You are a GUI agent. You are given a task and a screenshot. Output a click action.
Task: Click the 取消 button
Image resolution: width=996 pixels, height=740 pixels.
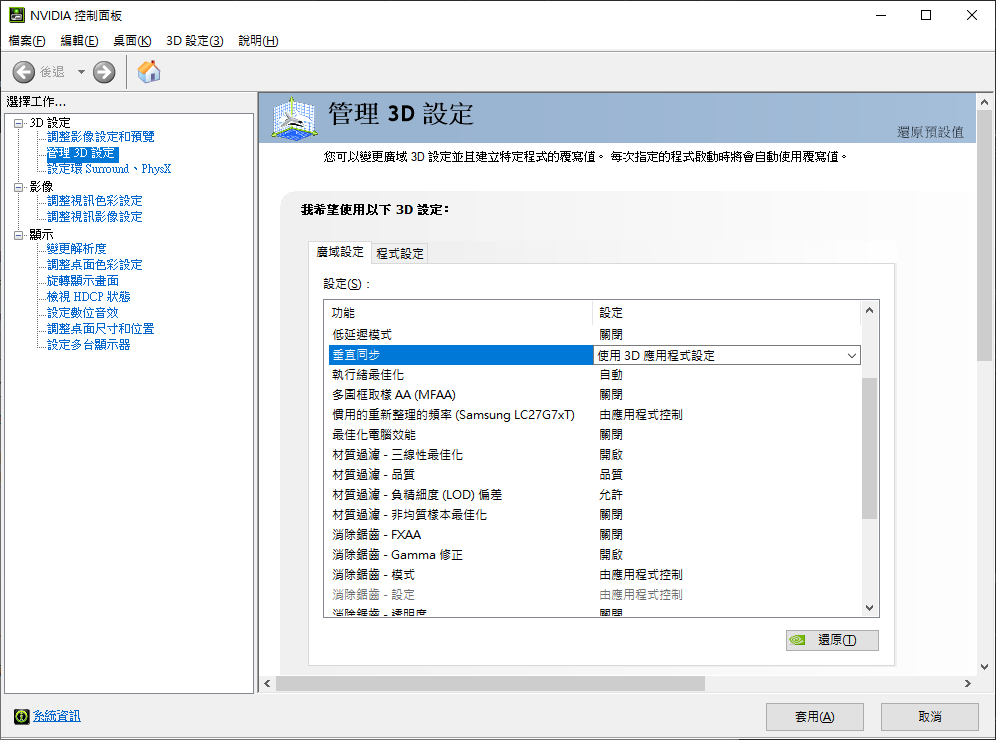tap(929, 716)
